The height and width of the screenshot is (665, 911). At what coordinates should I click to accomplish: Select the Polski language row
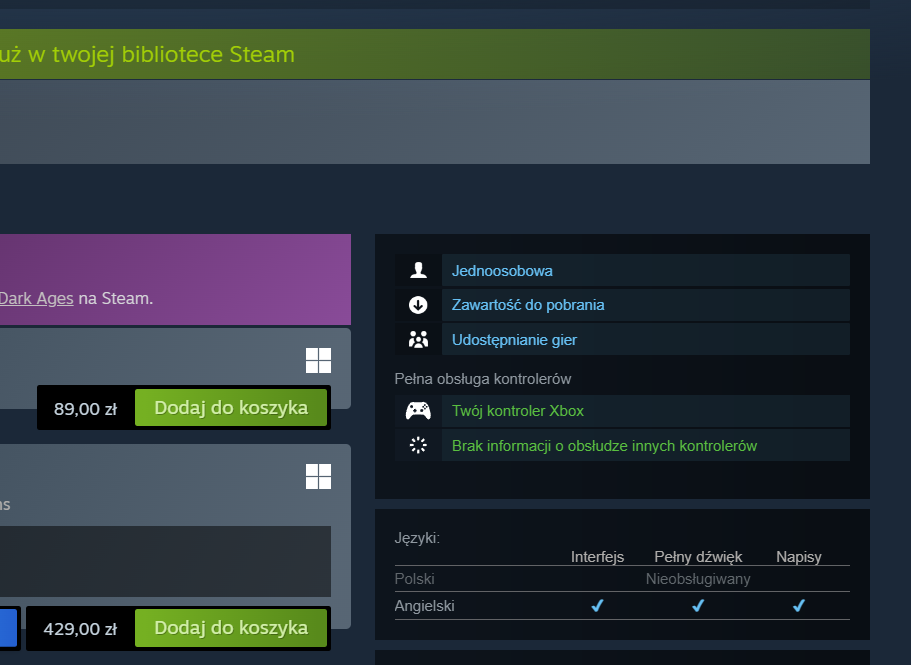coord(622,579)
